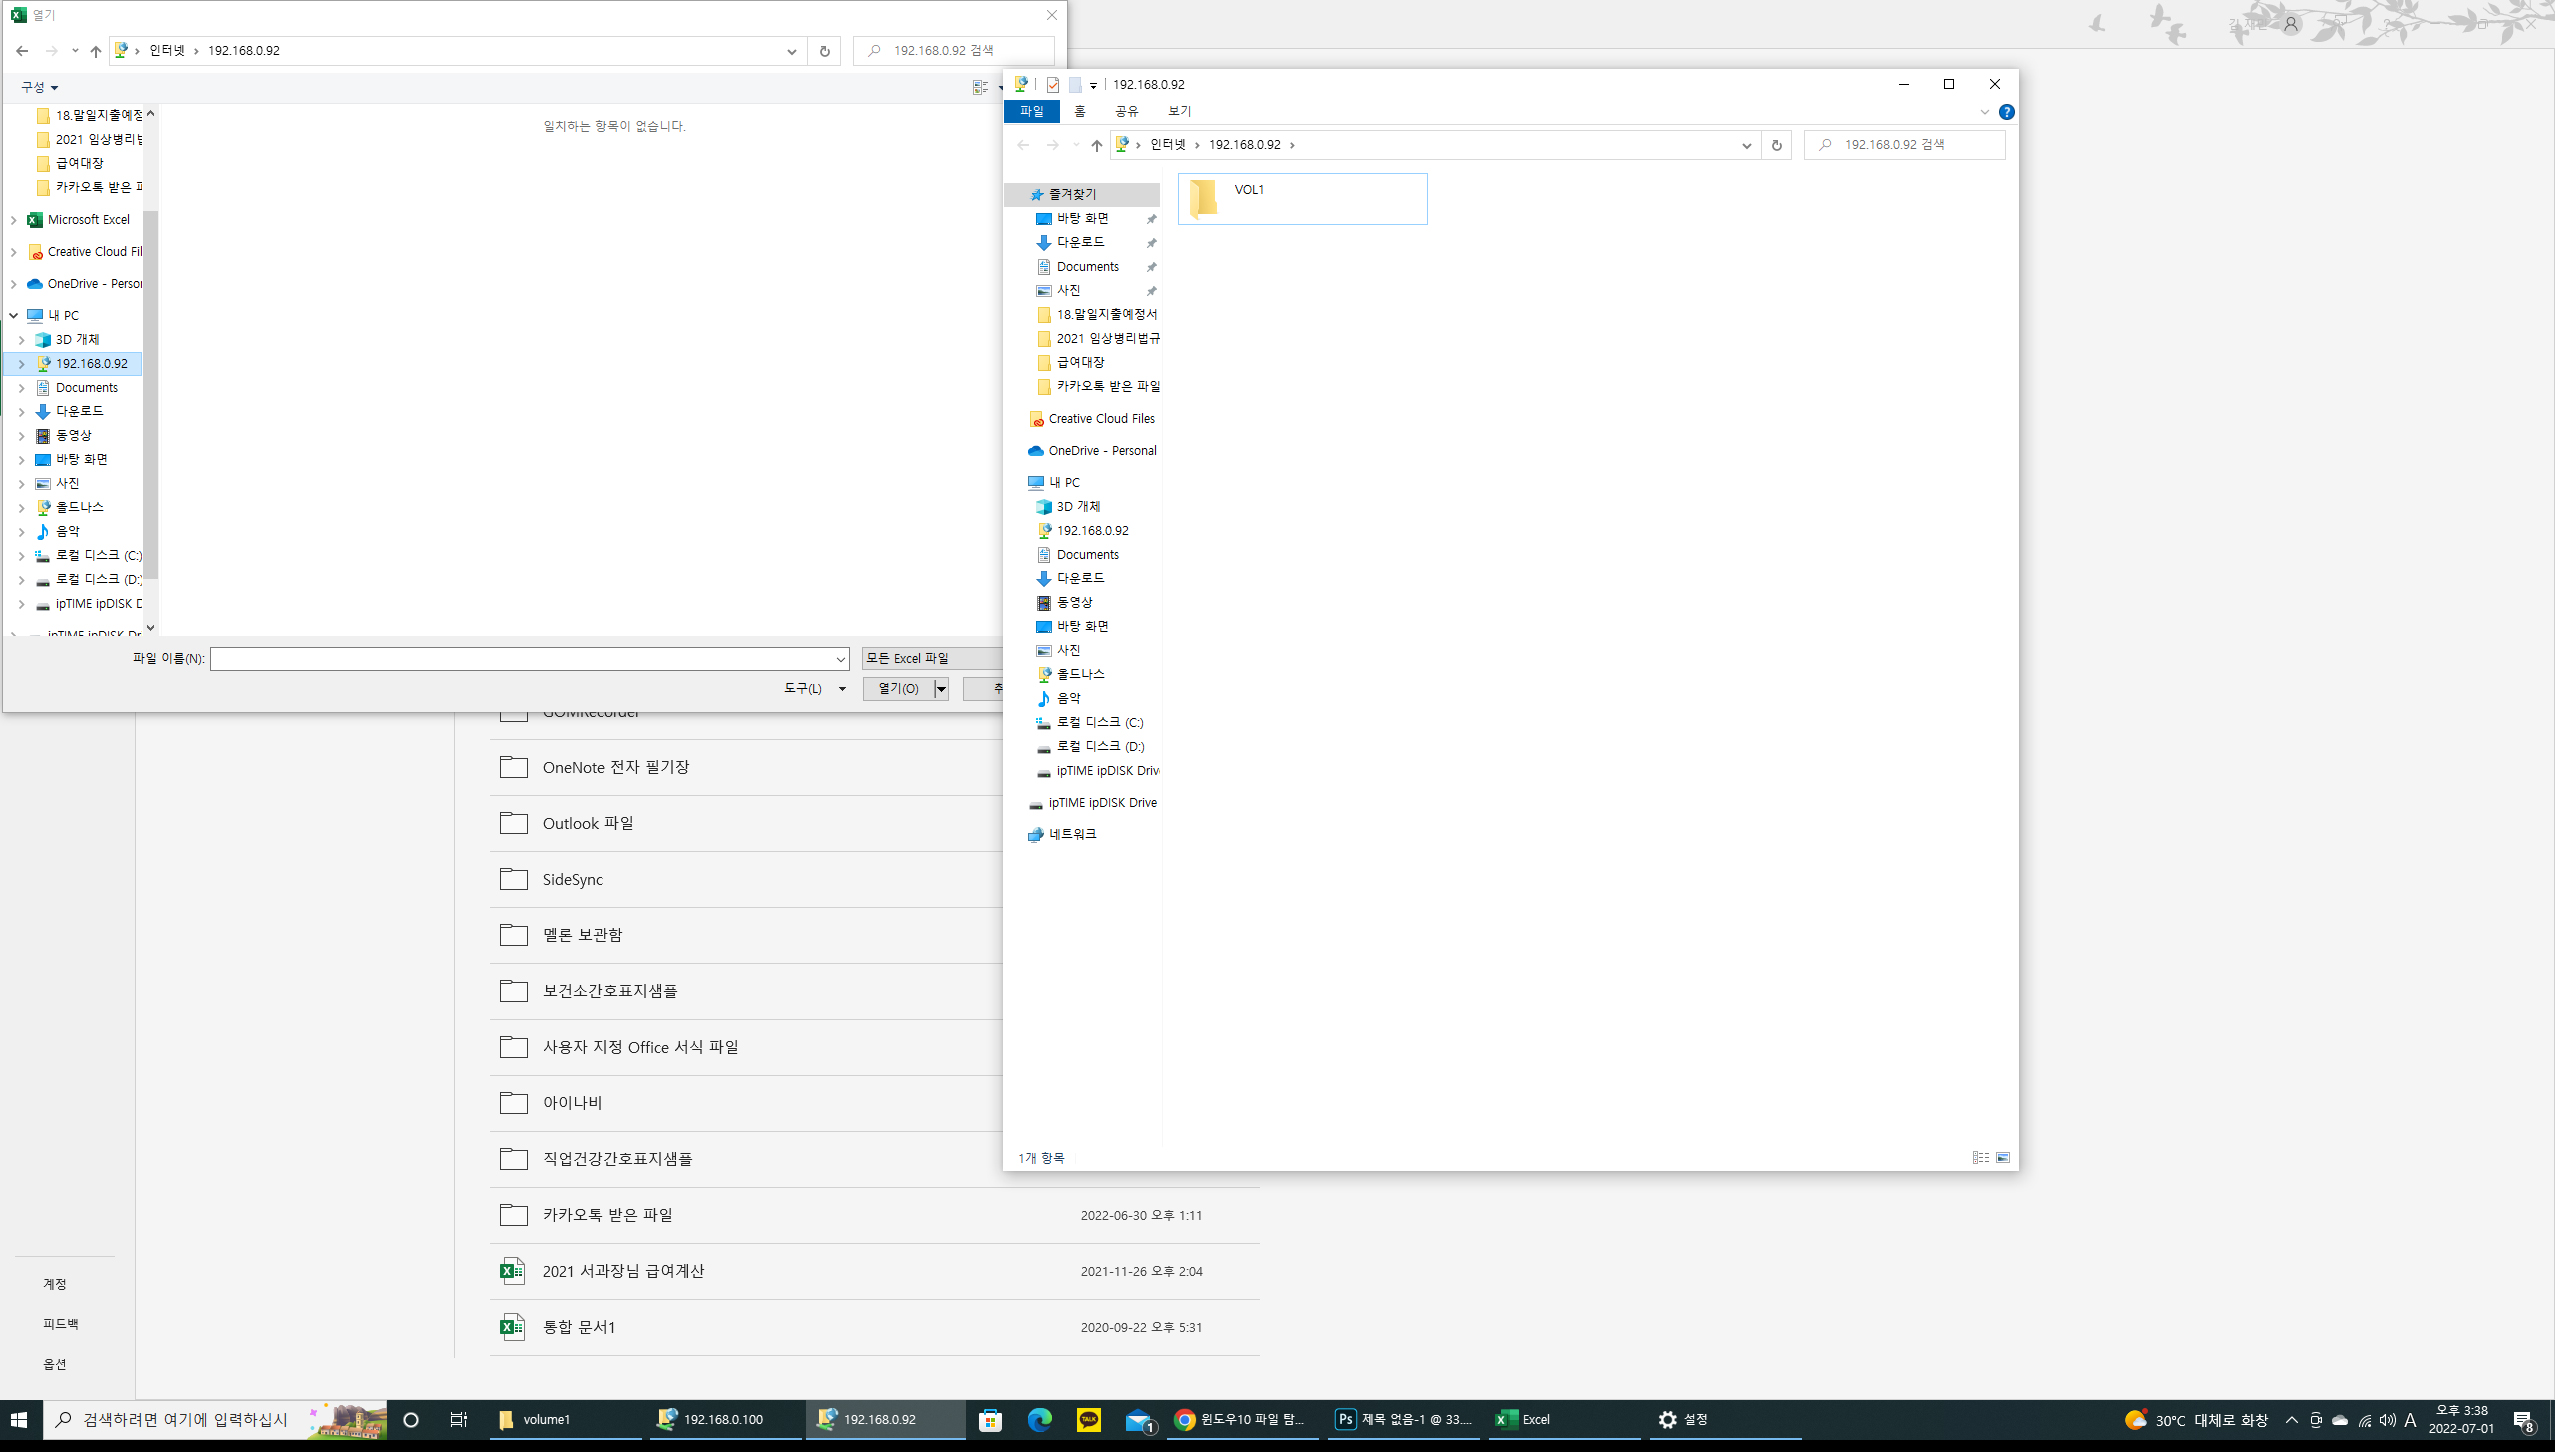Click refresh icon in Explorer address bar
The width and height of the screenshot is (2555, 1452).
tap(1776, 145)
